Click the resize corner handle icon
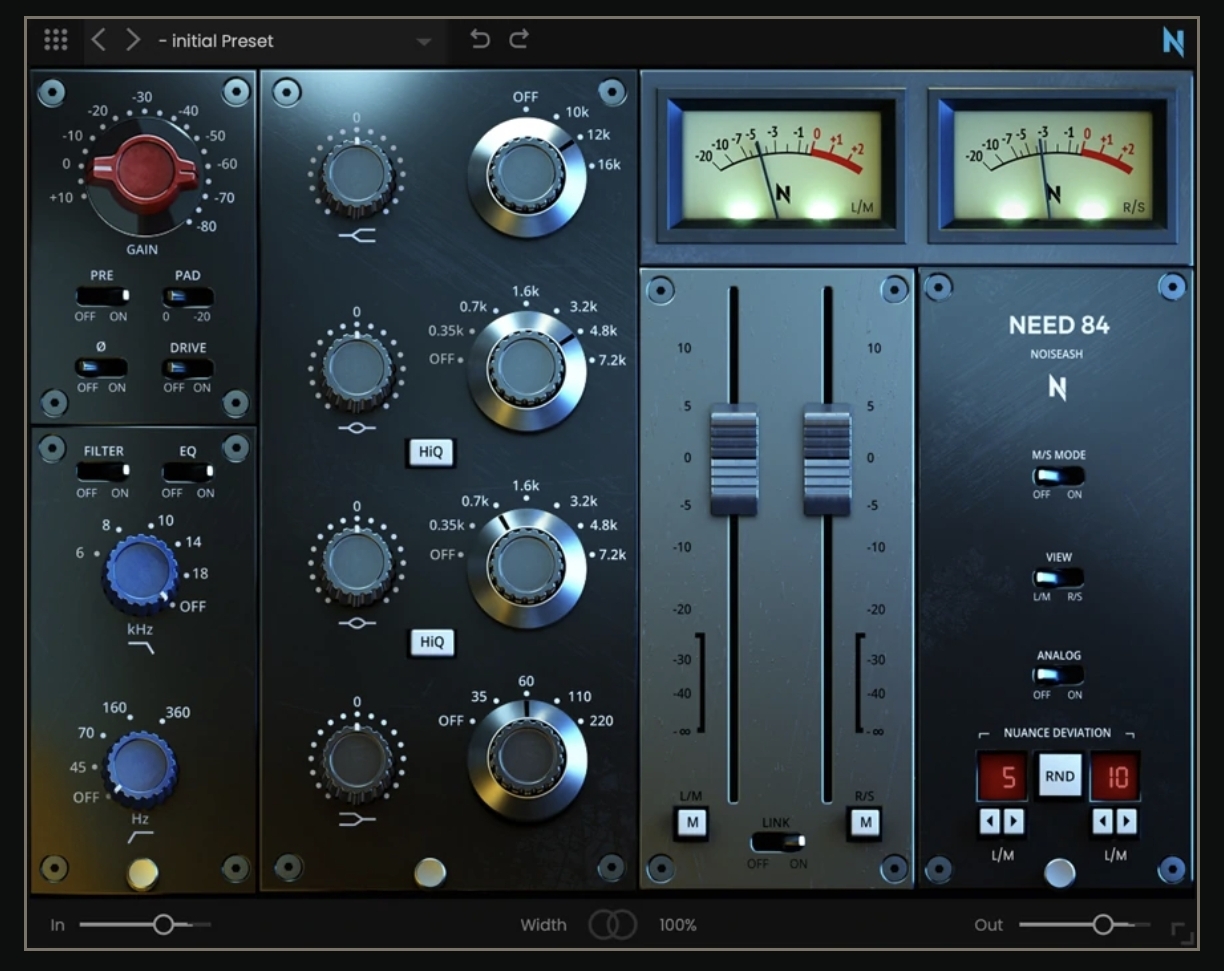This screenshot has height=971, width=1224. click(x=1183, y=934)
